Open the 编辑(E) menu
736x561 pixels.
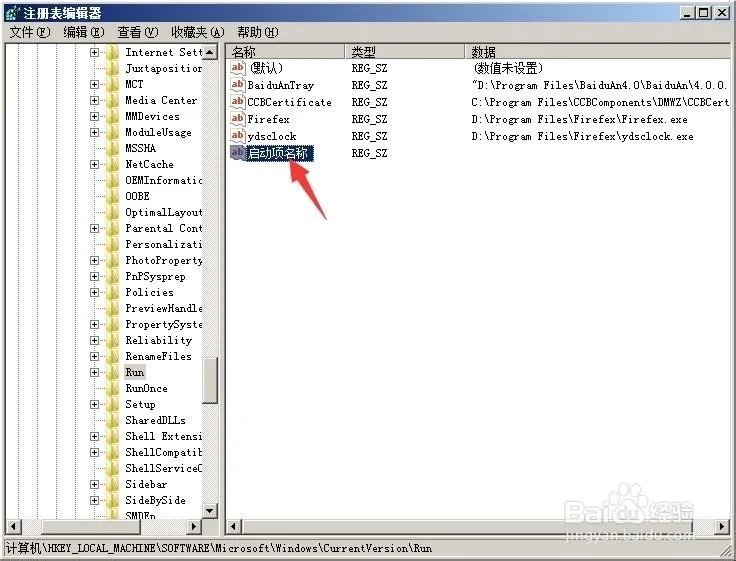pos(84,32)
